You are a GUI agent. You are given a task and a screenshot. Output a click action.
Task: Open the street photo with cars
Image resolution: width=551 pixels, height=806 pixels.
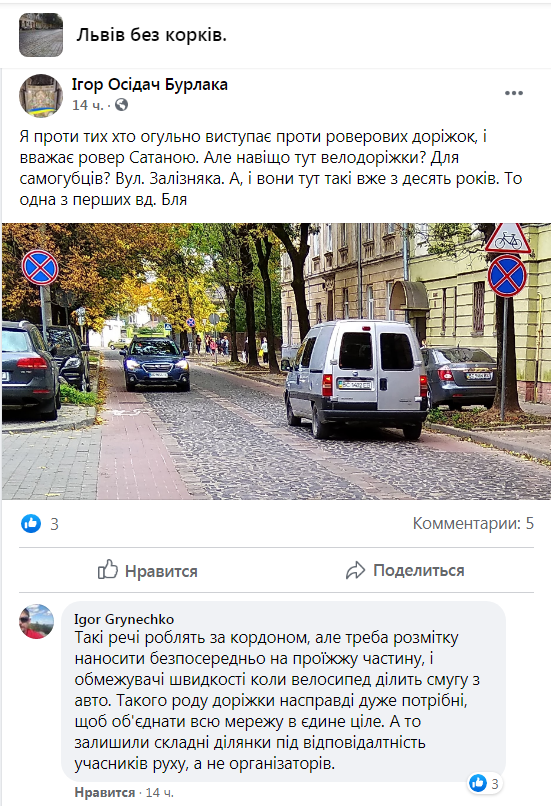click(276, 361)
